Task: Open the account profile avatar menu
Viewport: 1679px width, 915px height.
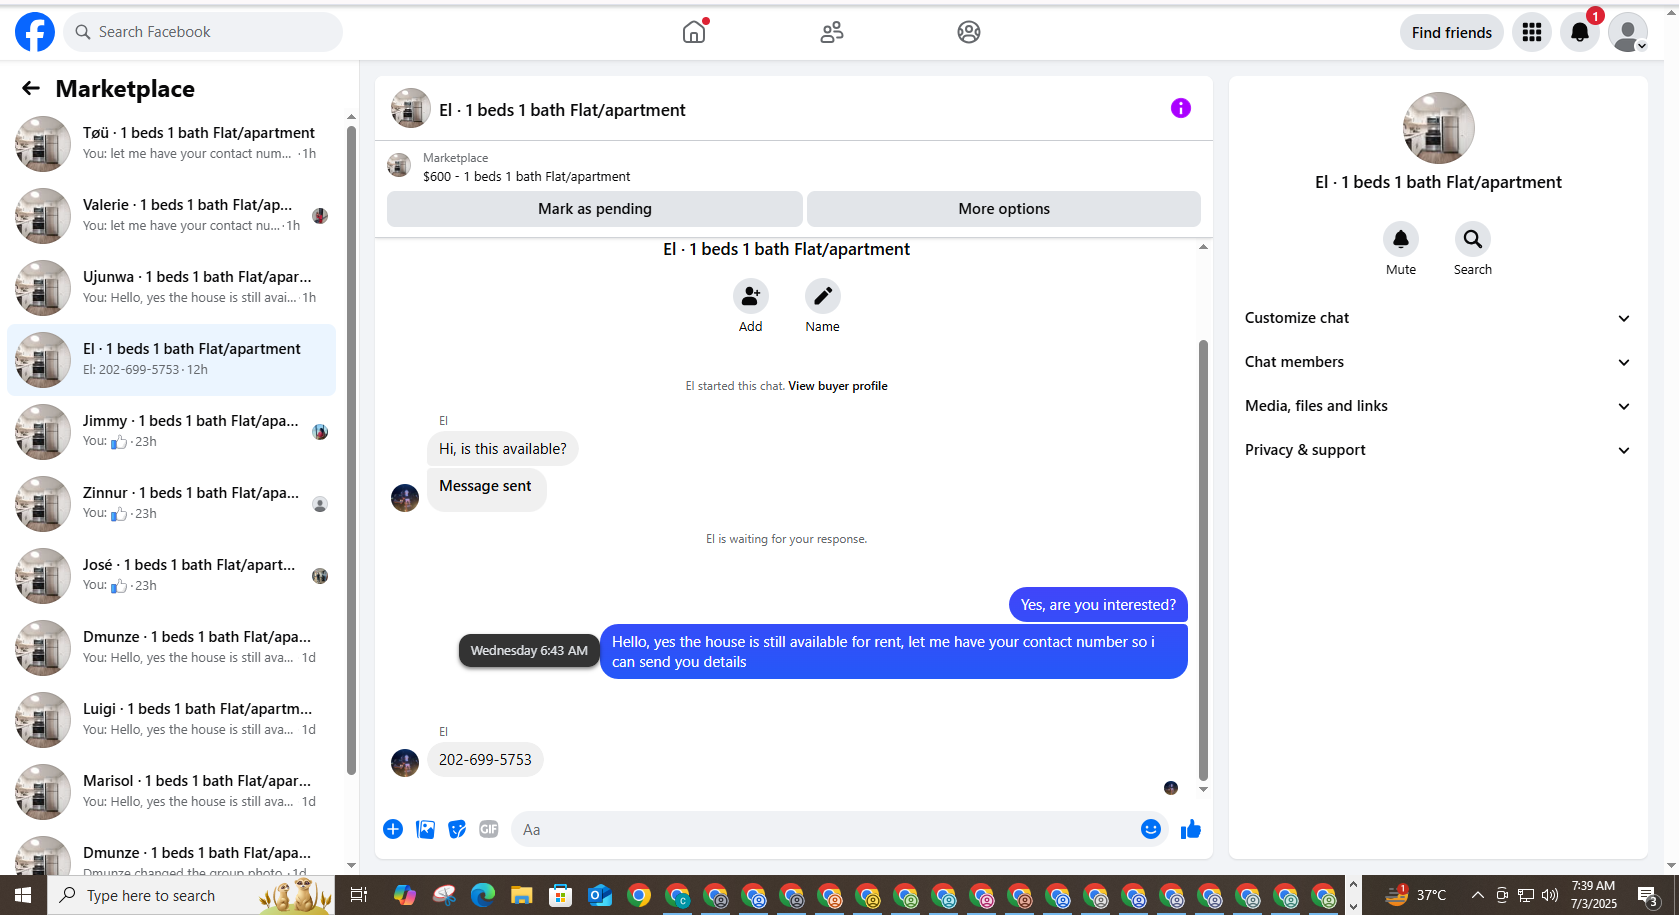Action: pos(1627,32)
